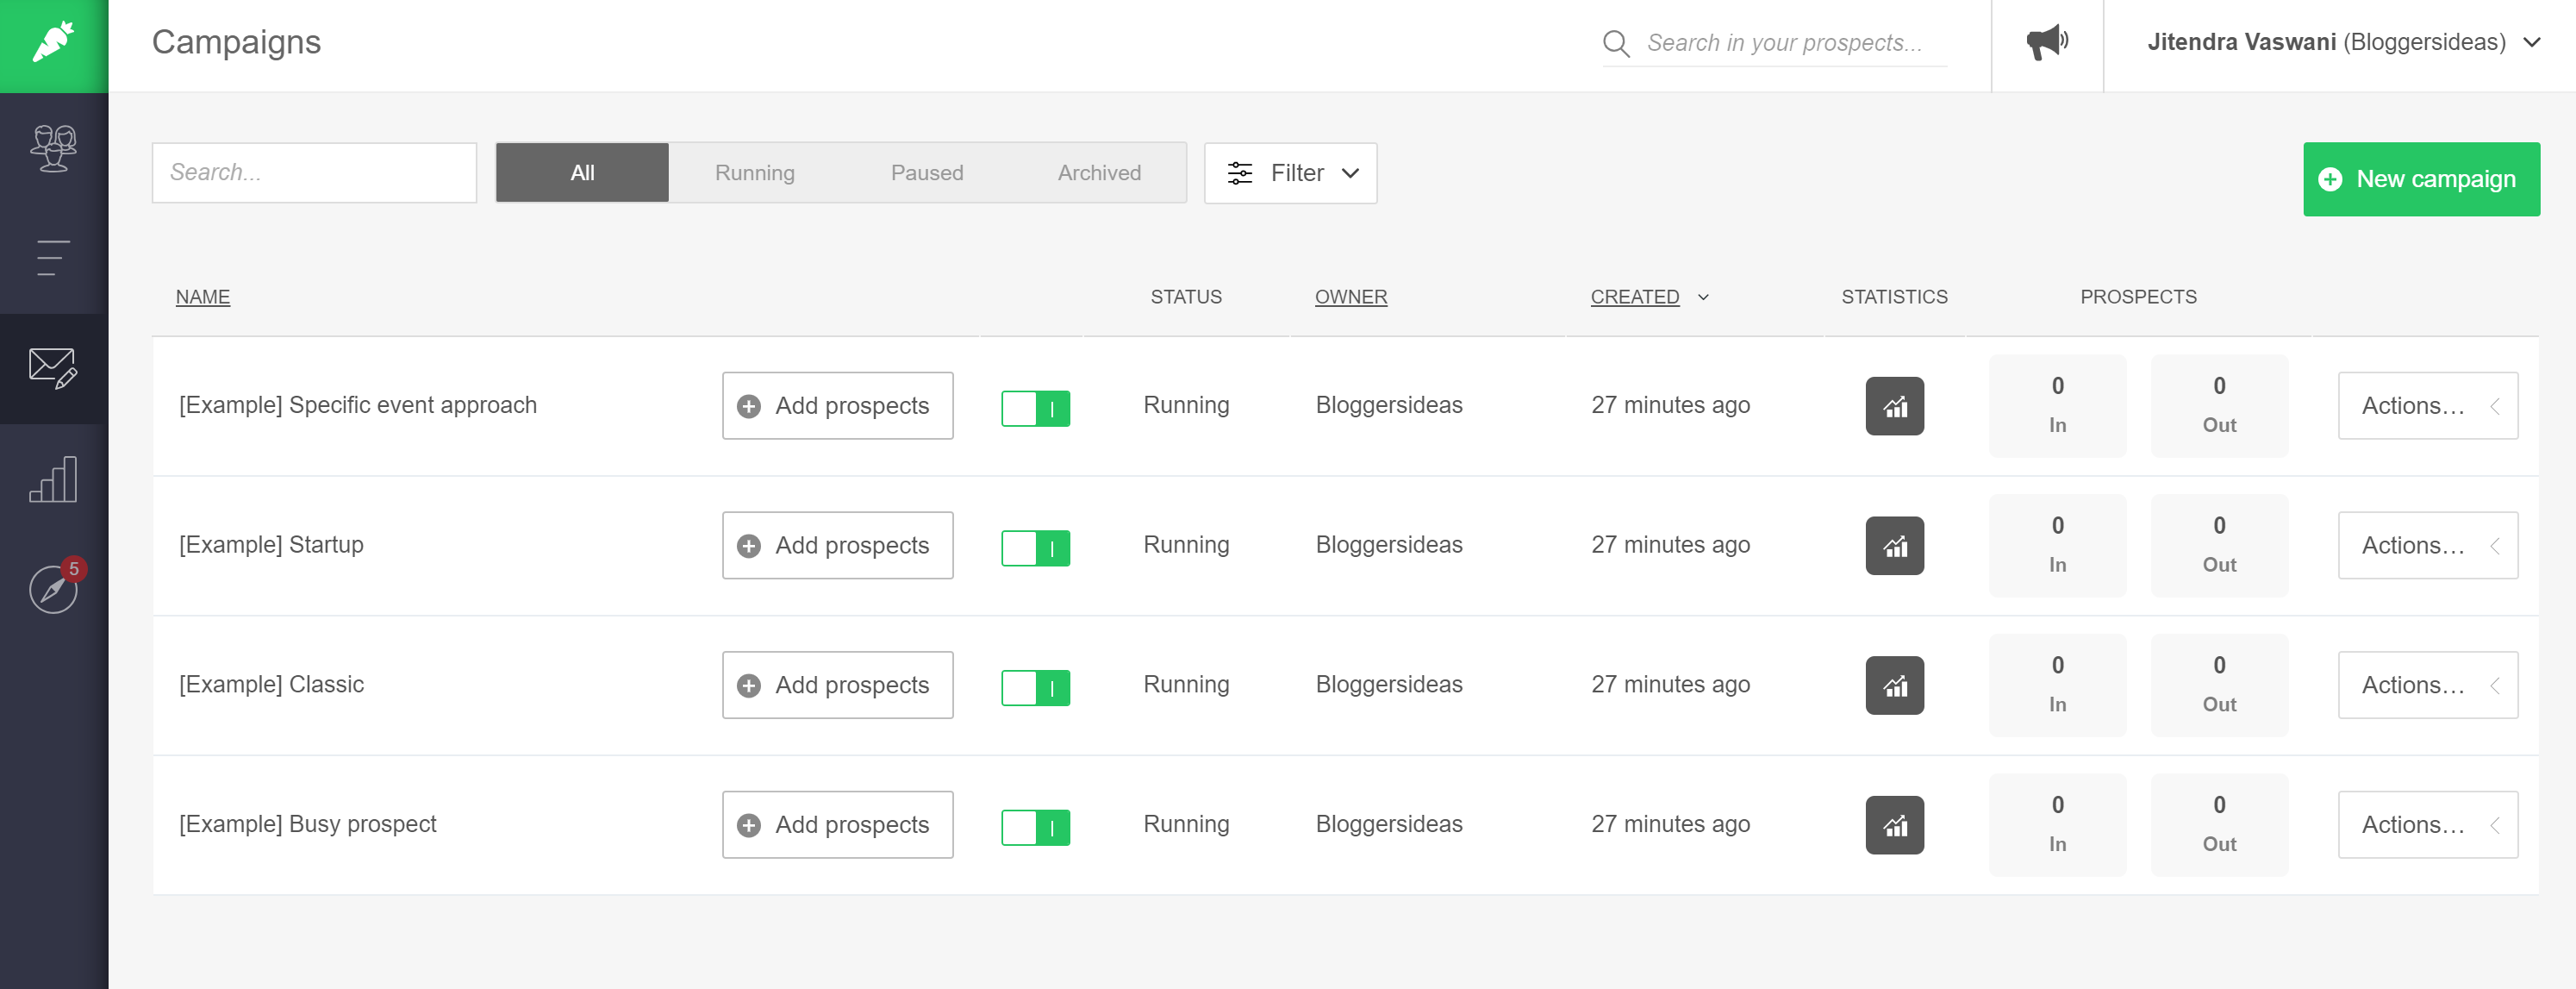
Task: Select the Campaigns envelope icon in sidebar
Action: tap(53, 369)
